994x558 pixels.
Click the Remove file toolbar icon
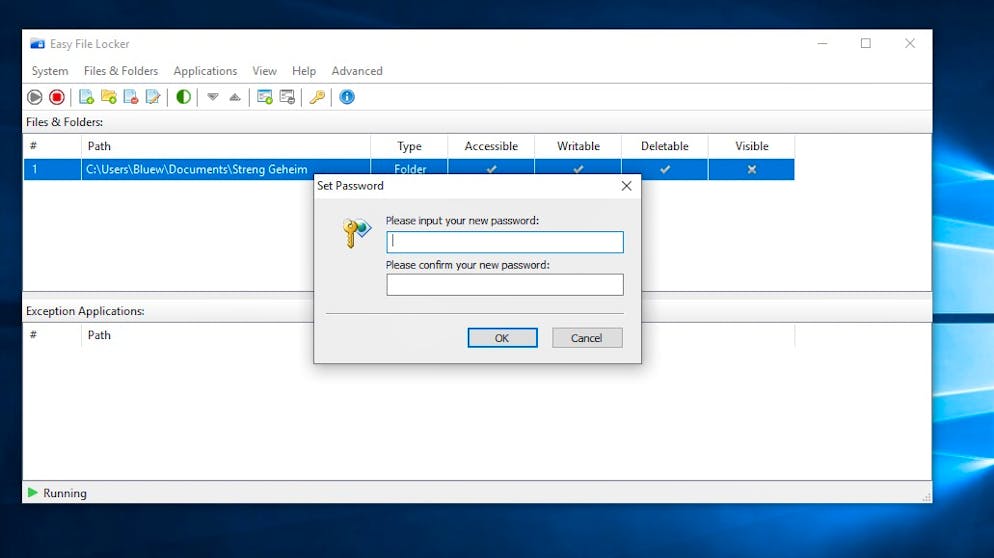[x=131, y=97]
